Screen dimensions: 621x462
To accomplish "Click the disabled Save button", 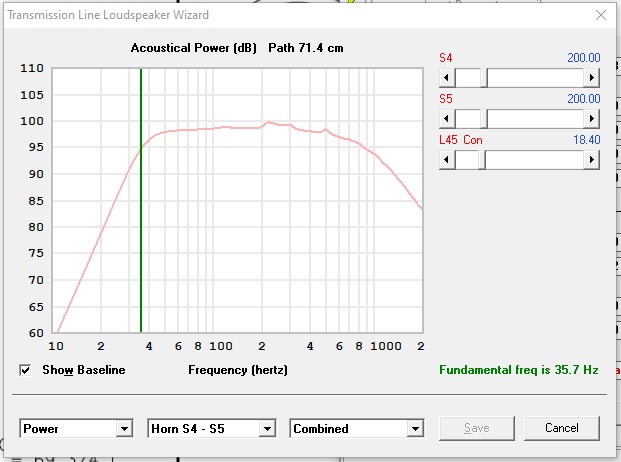I will [x=477, y=428].
